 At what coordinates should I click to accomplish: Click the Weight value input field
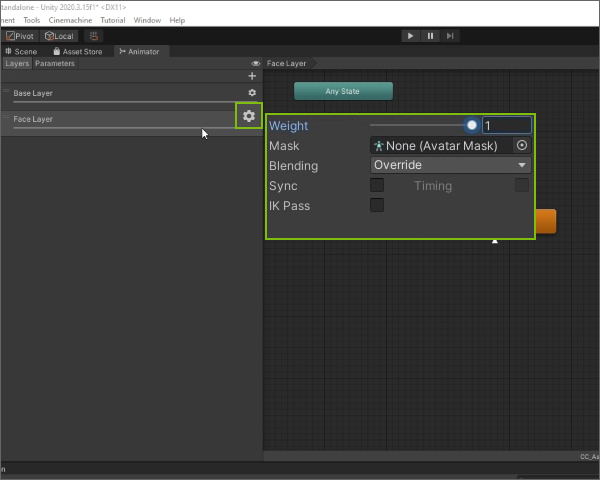507,126
